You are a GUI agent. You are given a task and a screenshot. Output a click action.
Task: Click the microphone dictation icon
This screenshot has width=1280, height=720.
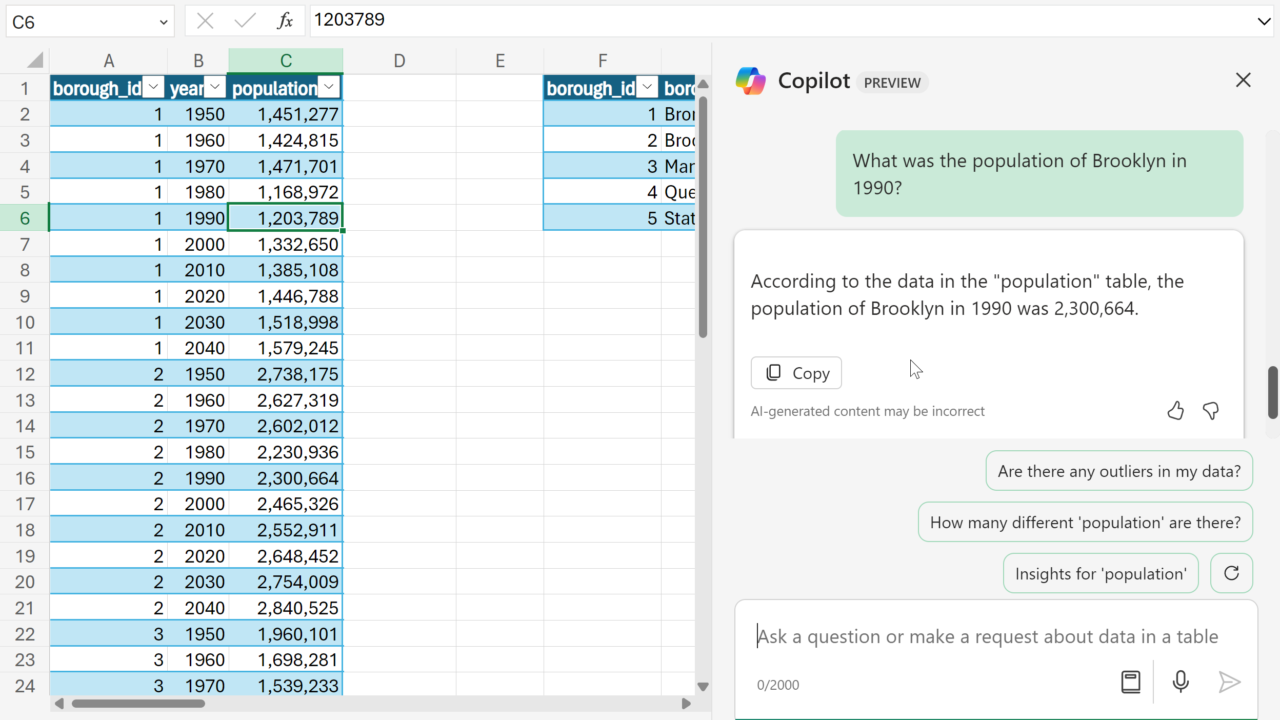pos(1181,682)
